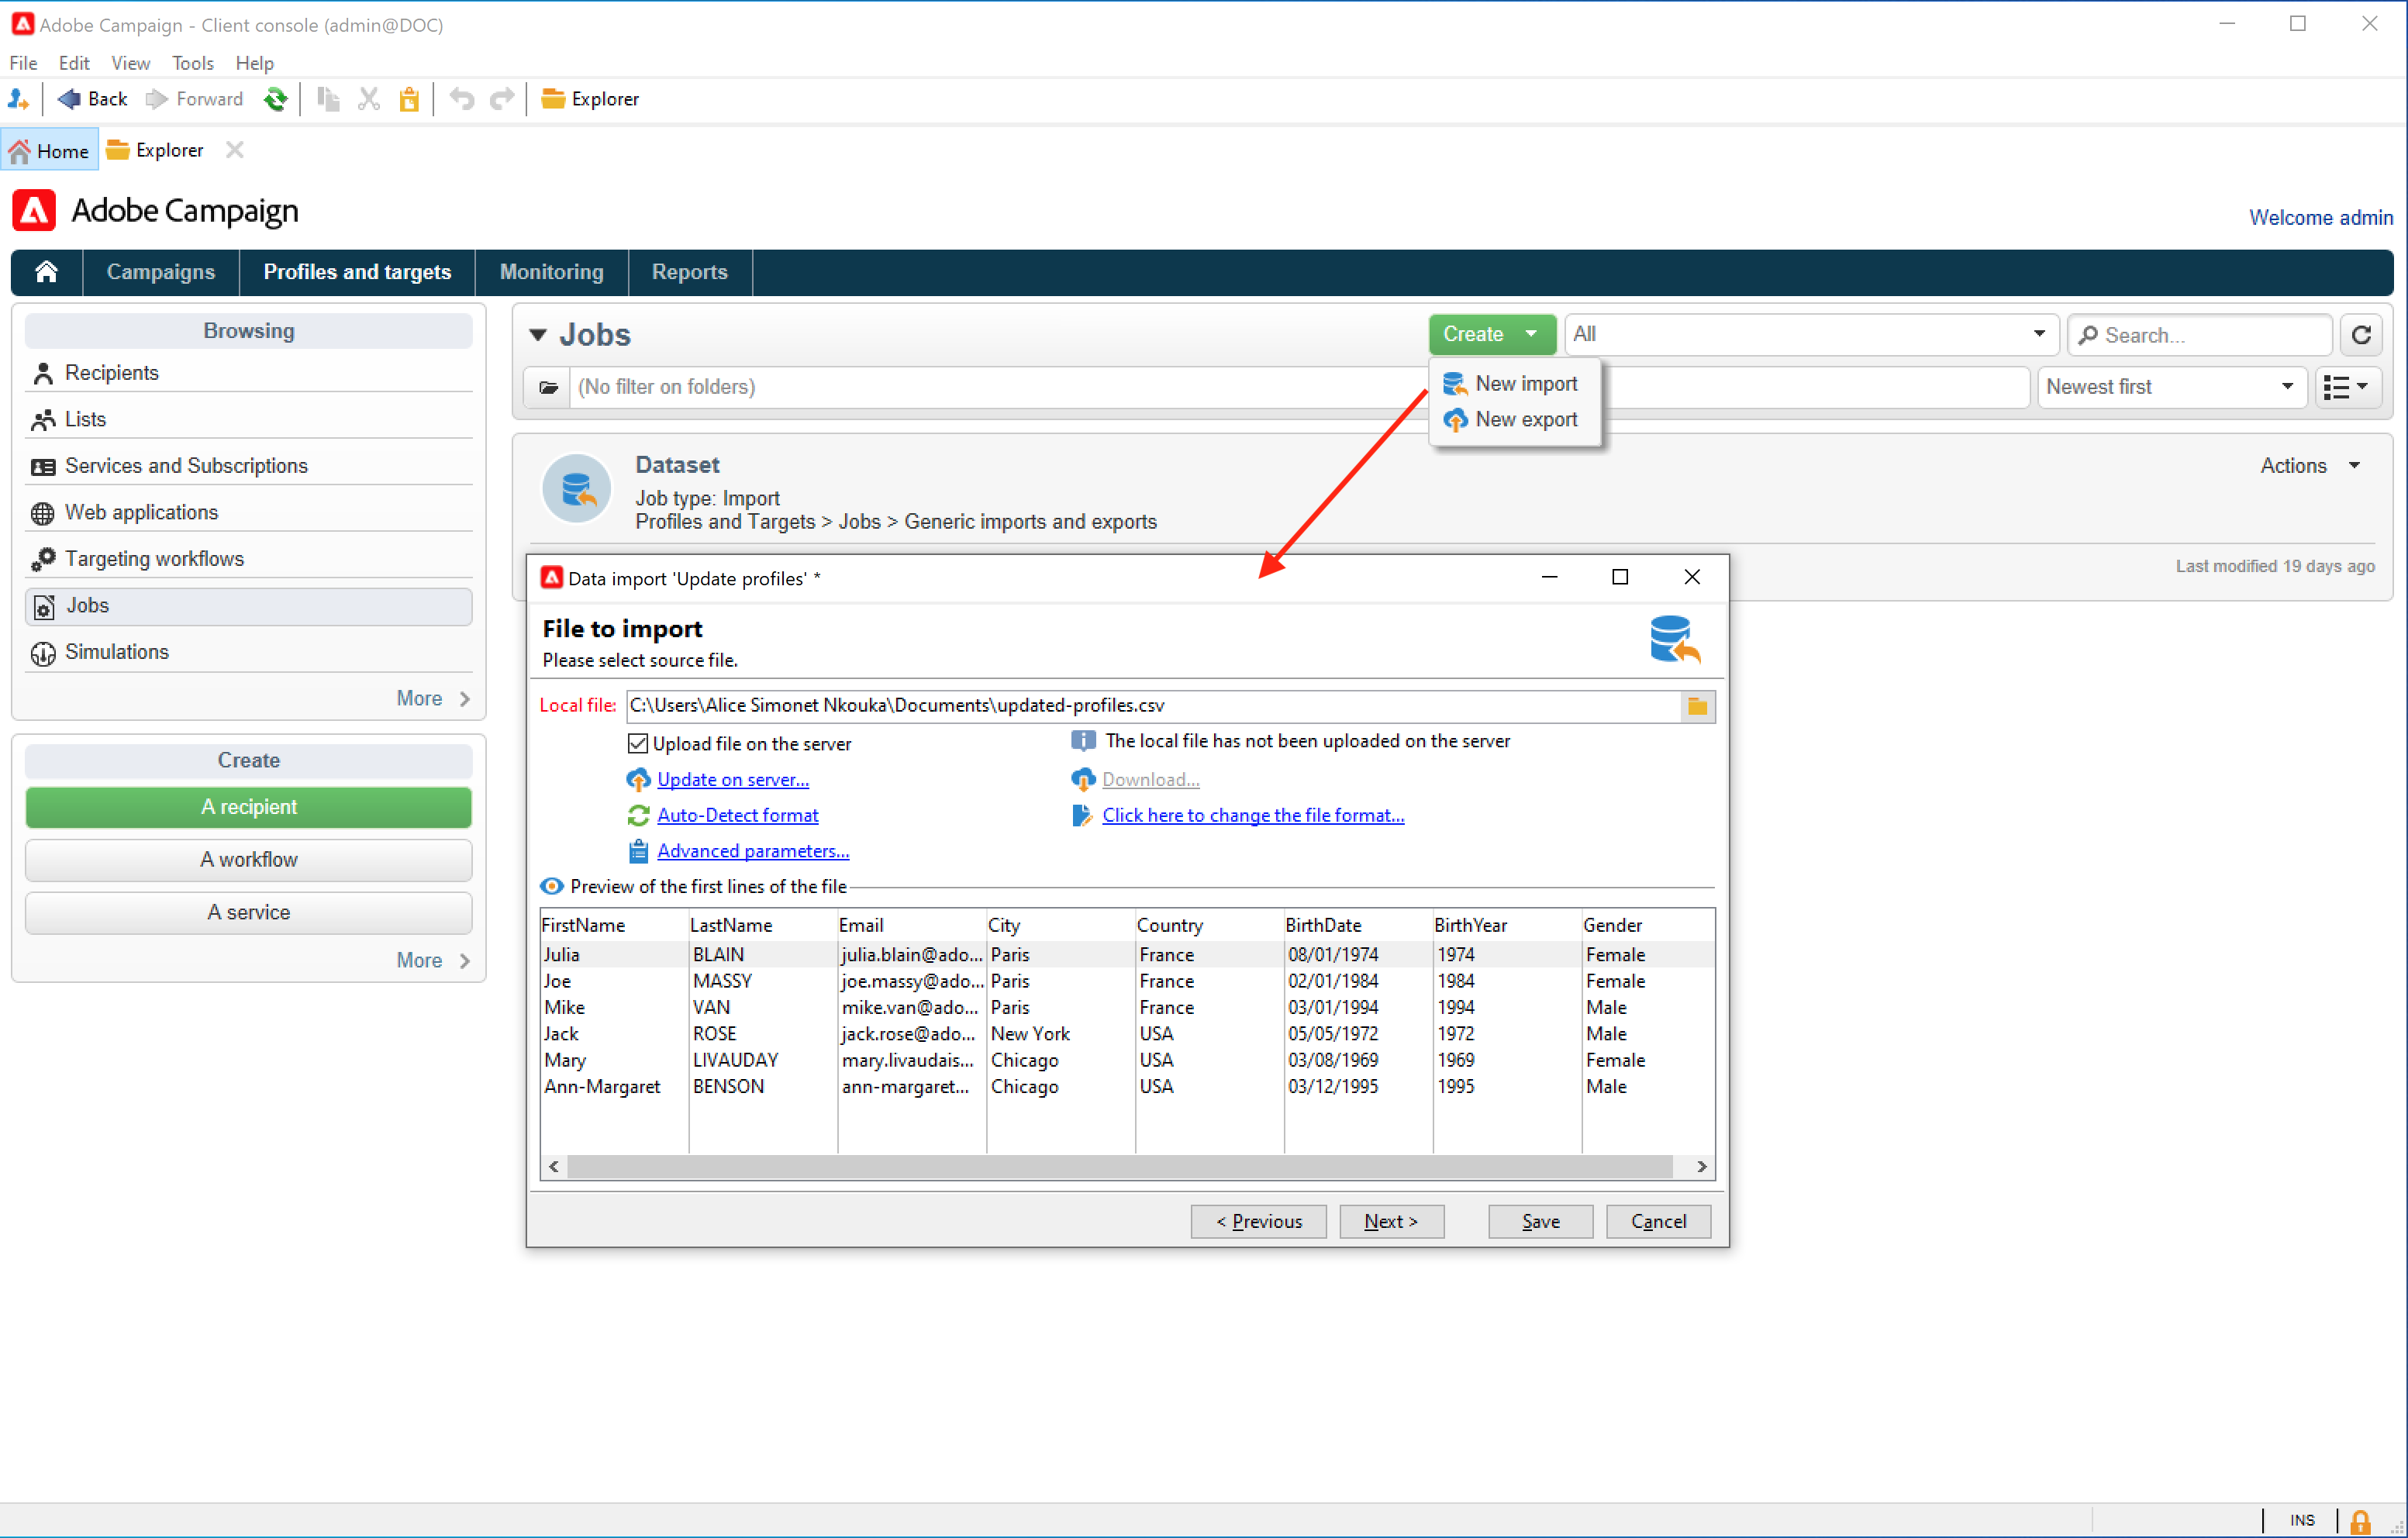
Task: Uncheck Upload file on the server
Action: (x=638, y=744)
